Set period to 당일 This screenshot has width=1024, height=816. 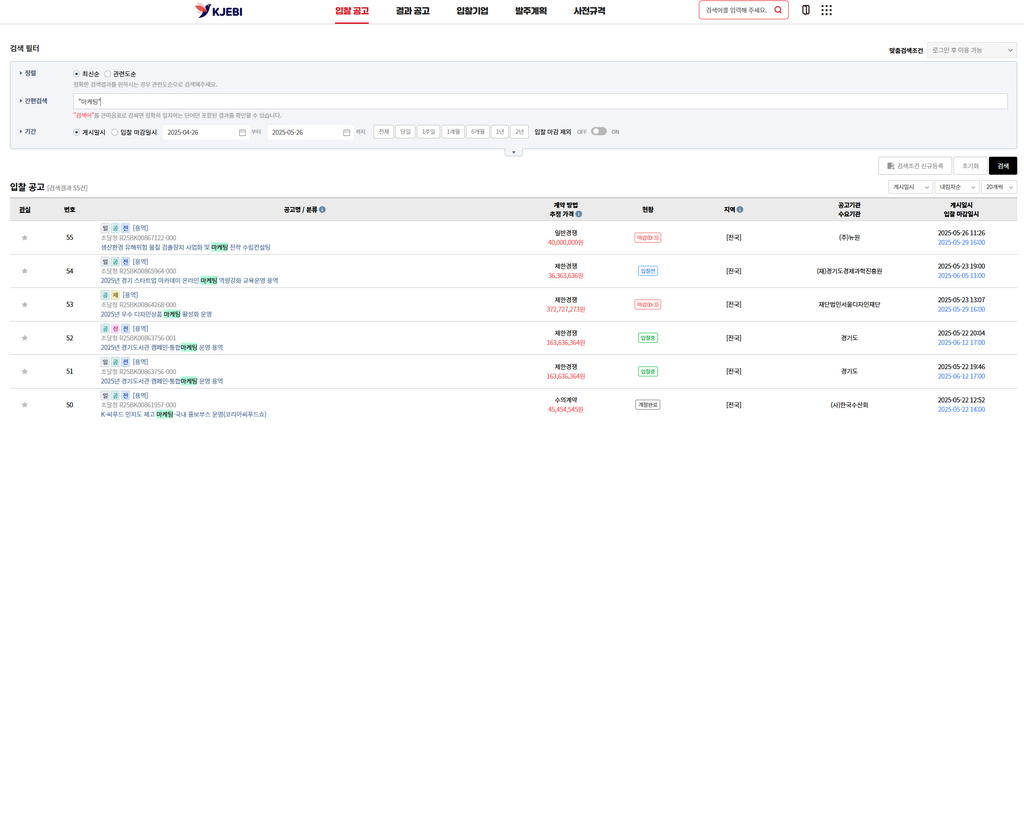(x=405, y=132)
